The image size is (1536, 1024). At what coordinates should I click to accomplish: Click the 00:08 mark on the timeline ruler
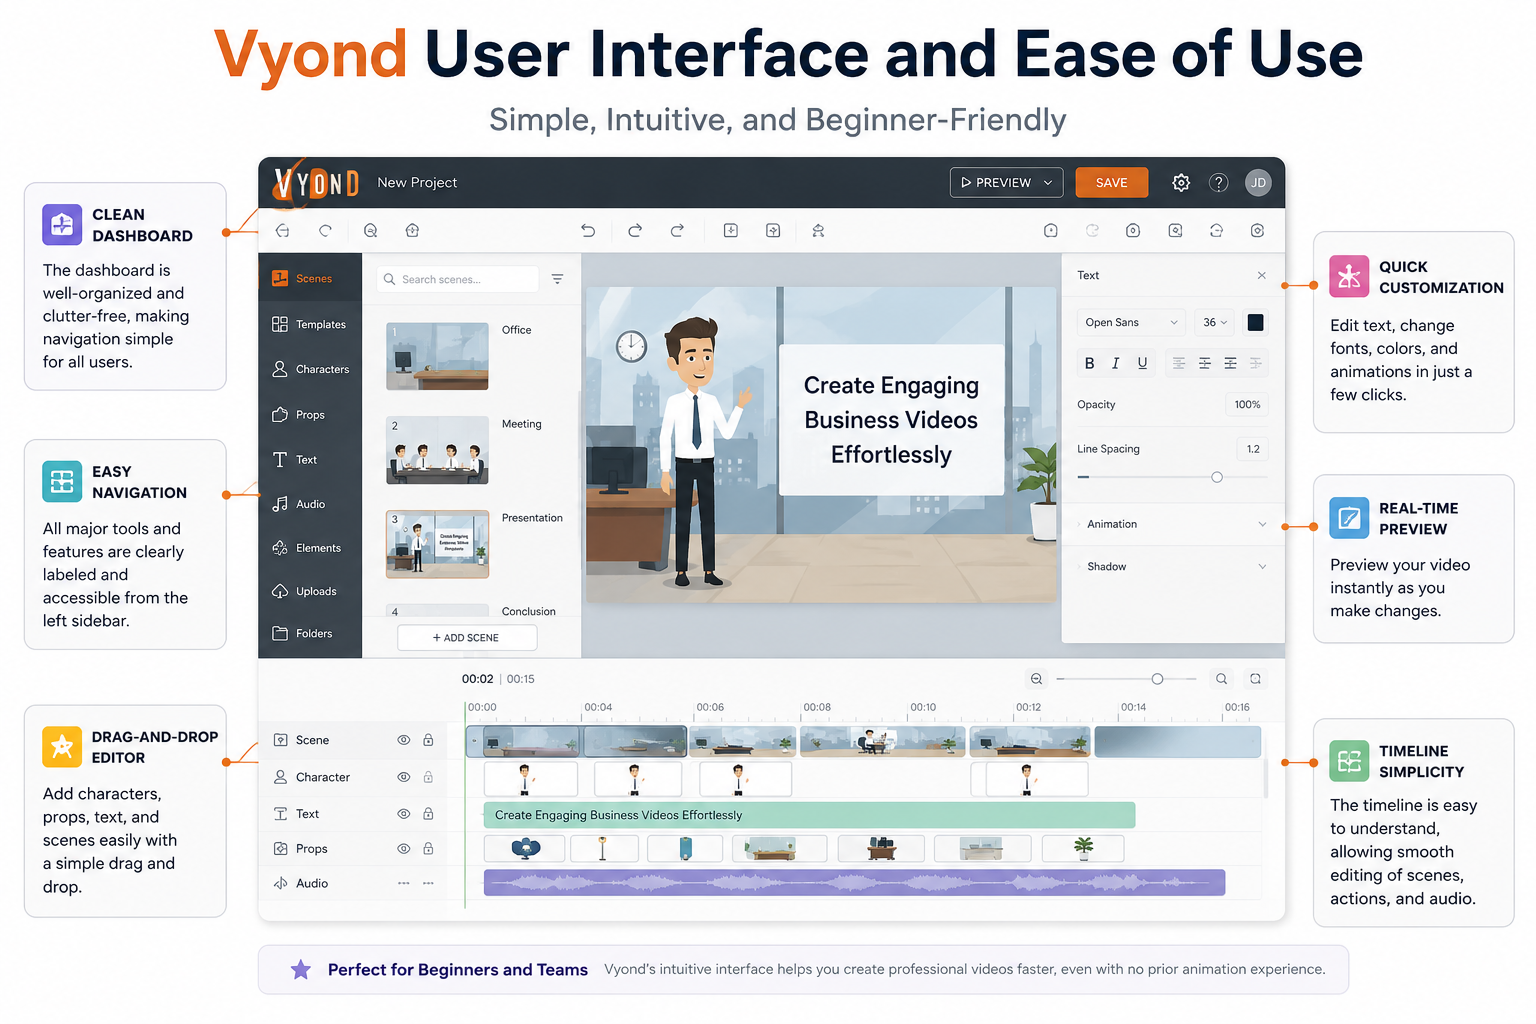click(x=817, y=707)
